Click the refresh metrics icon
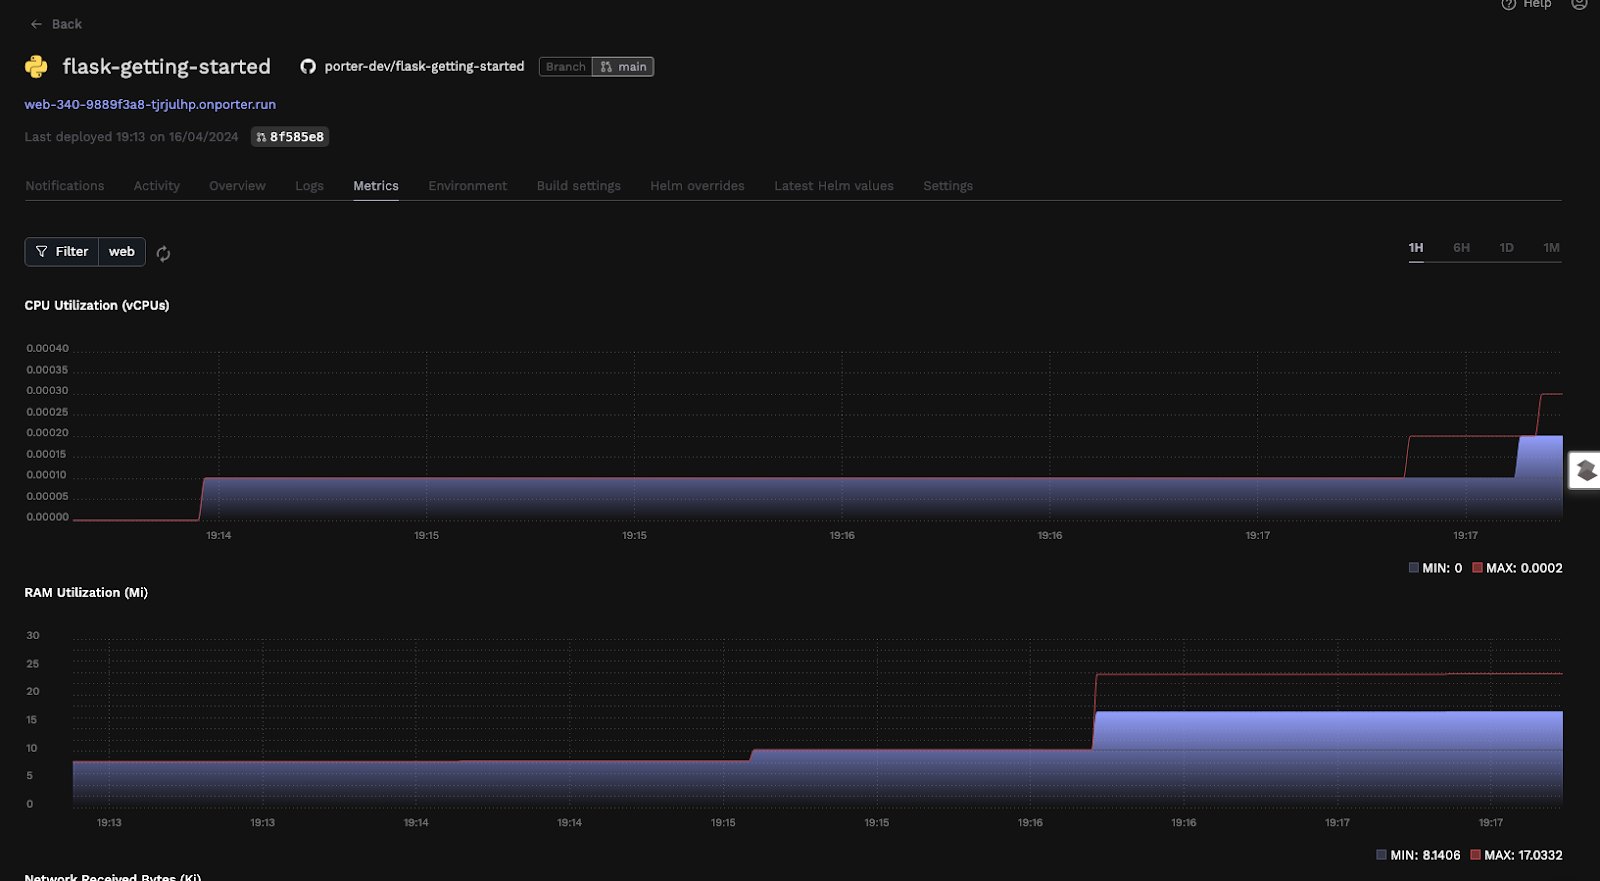Viewport: 1600px width, 881px height. 163,254
